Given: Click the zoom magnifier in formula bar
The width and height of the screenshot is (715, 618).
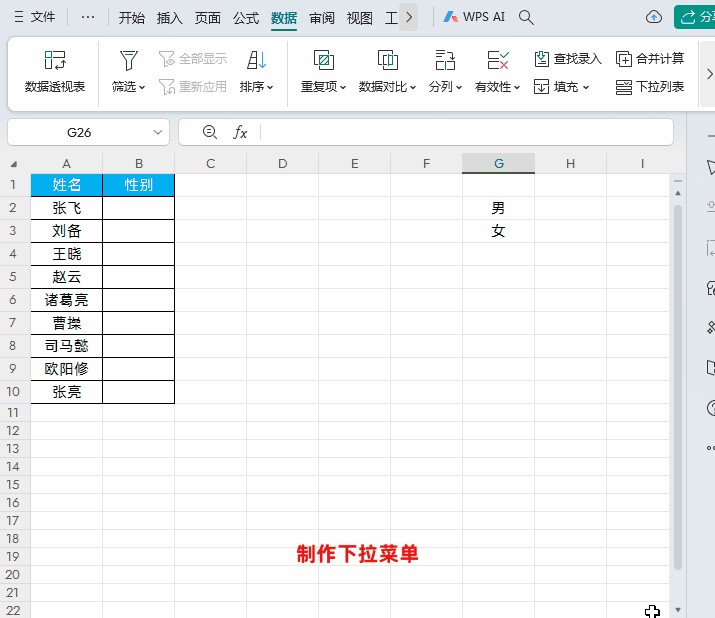Looking at the screenshot, I should tap(209, 132).
